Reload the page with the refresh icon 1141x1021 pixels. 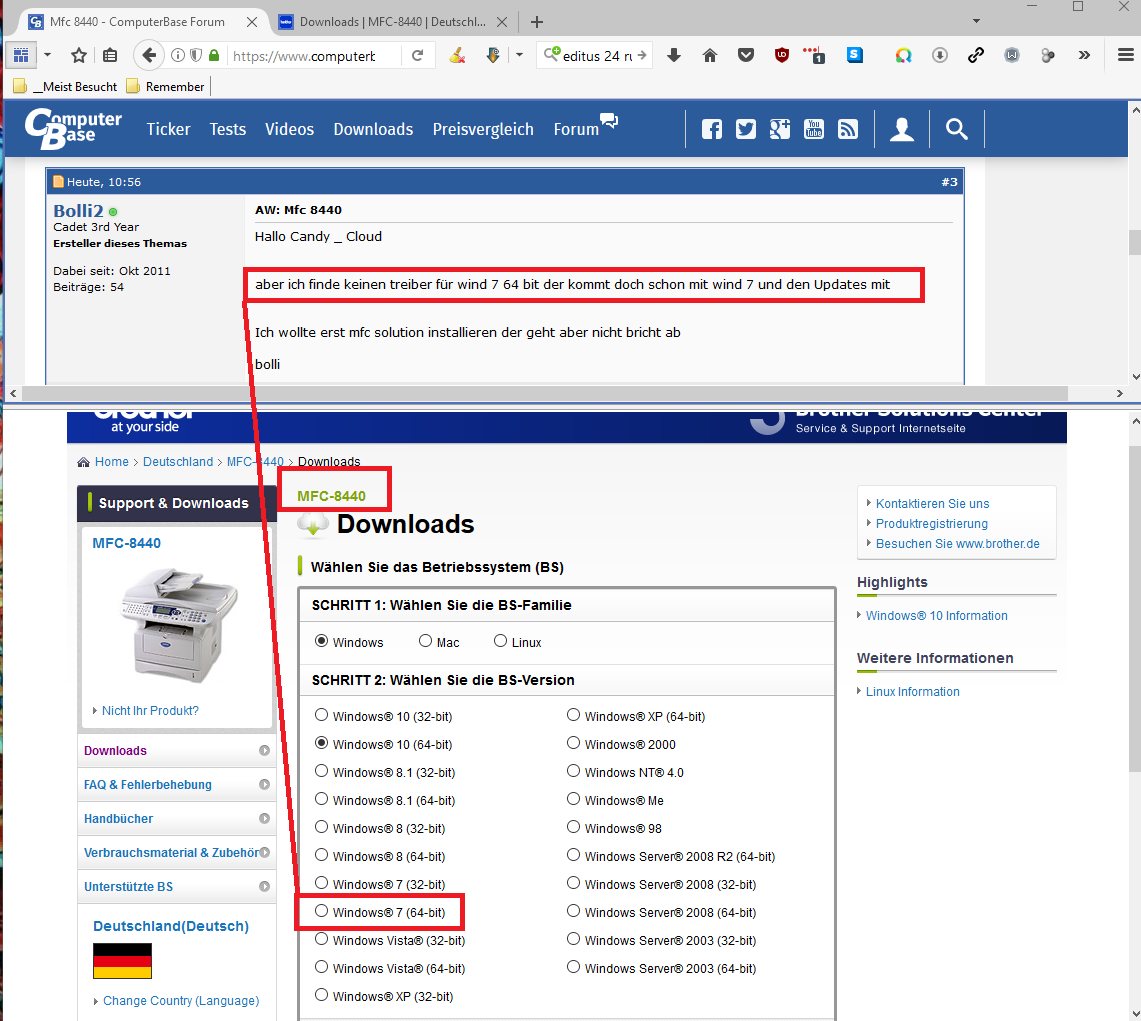pos(418,55)
